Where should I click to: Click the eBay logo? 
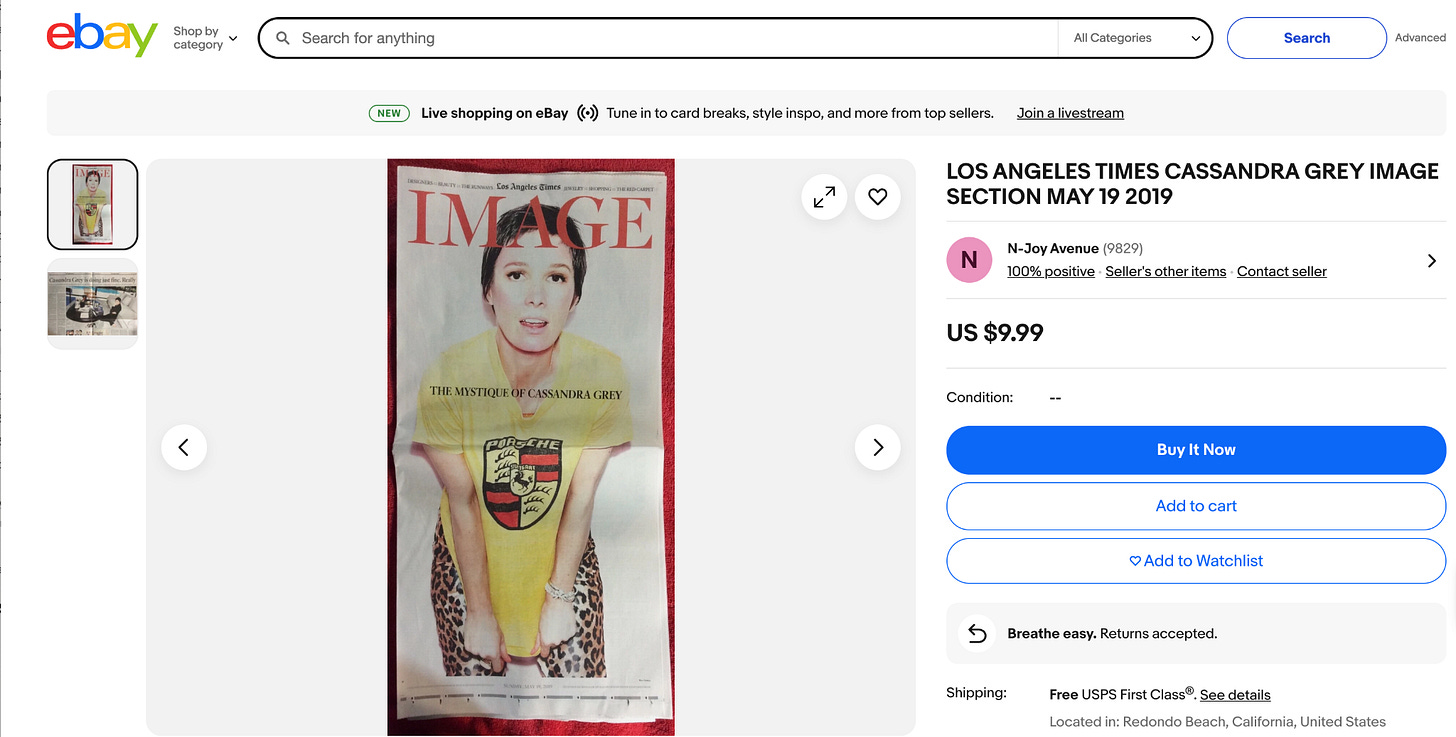tap(102, 37)
